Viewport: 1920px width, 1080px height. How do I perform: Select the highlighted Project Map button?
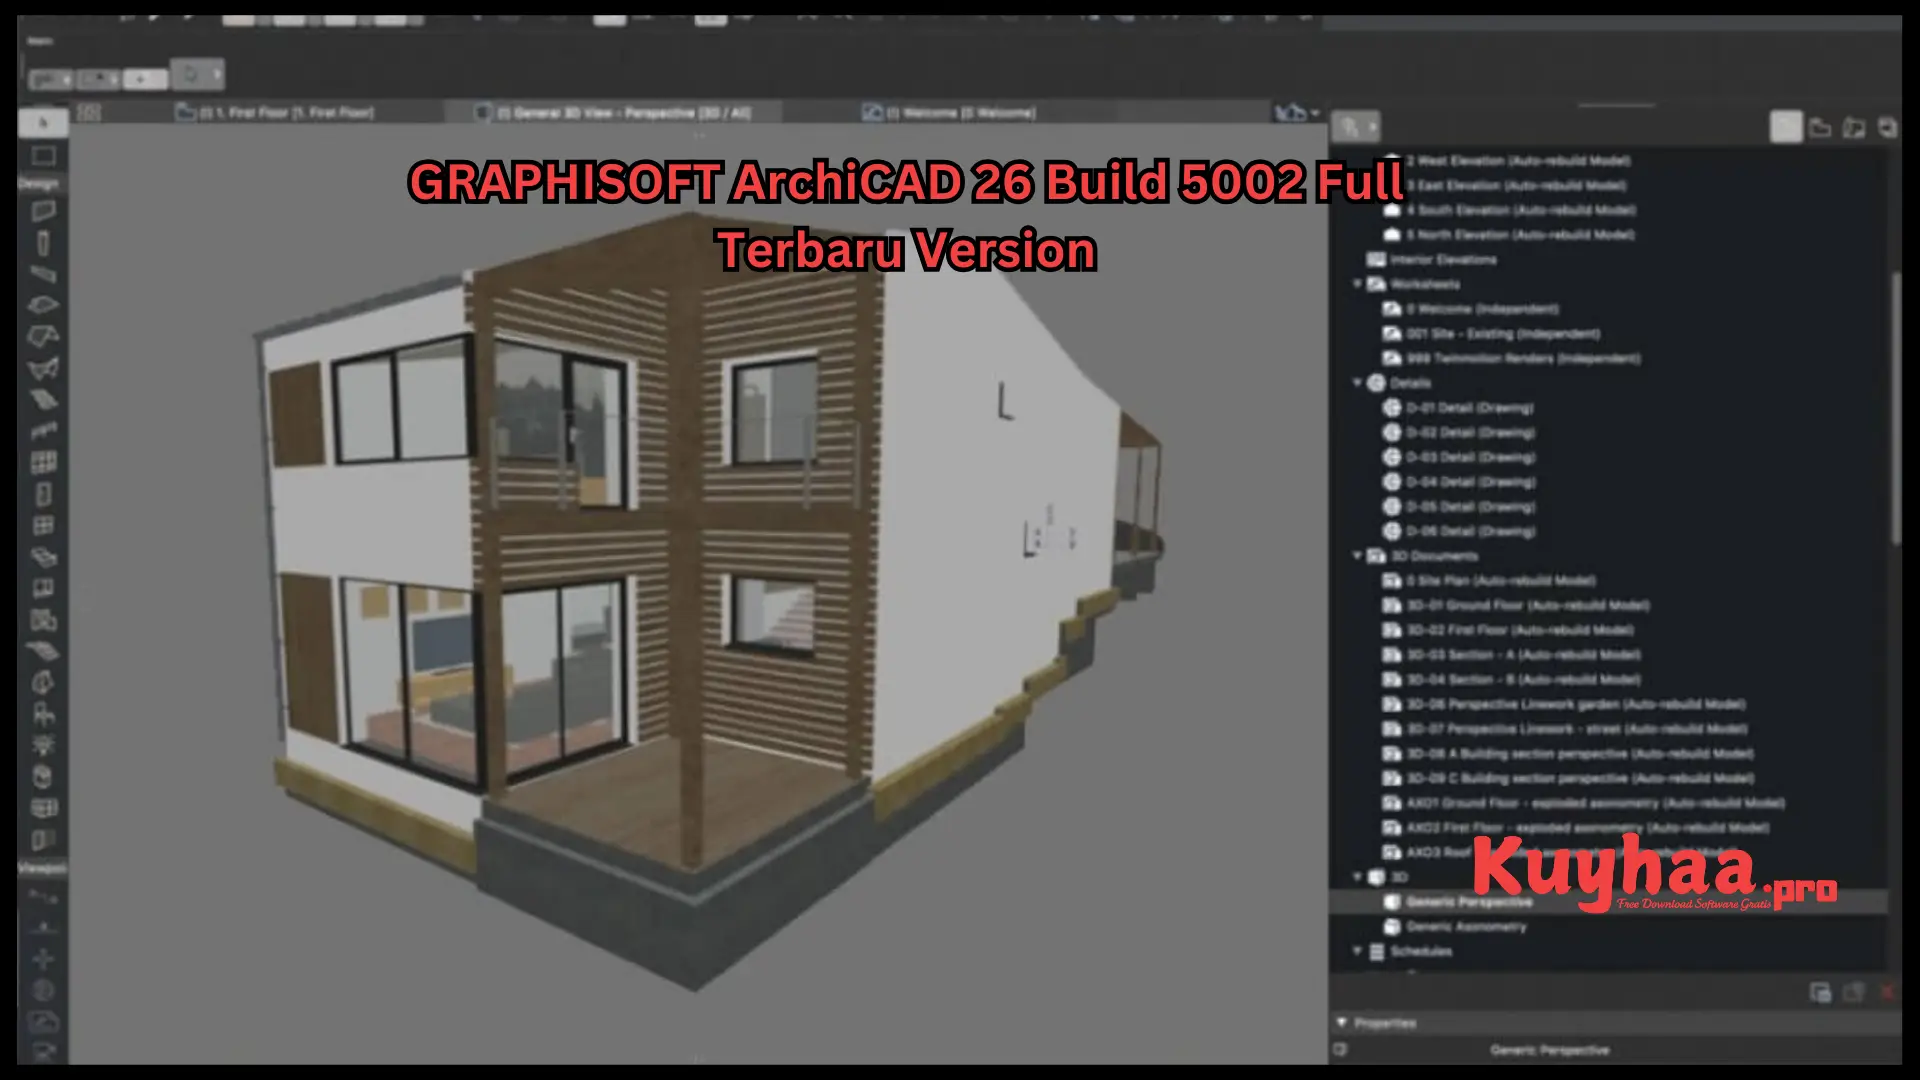coord(1786,127)
